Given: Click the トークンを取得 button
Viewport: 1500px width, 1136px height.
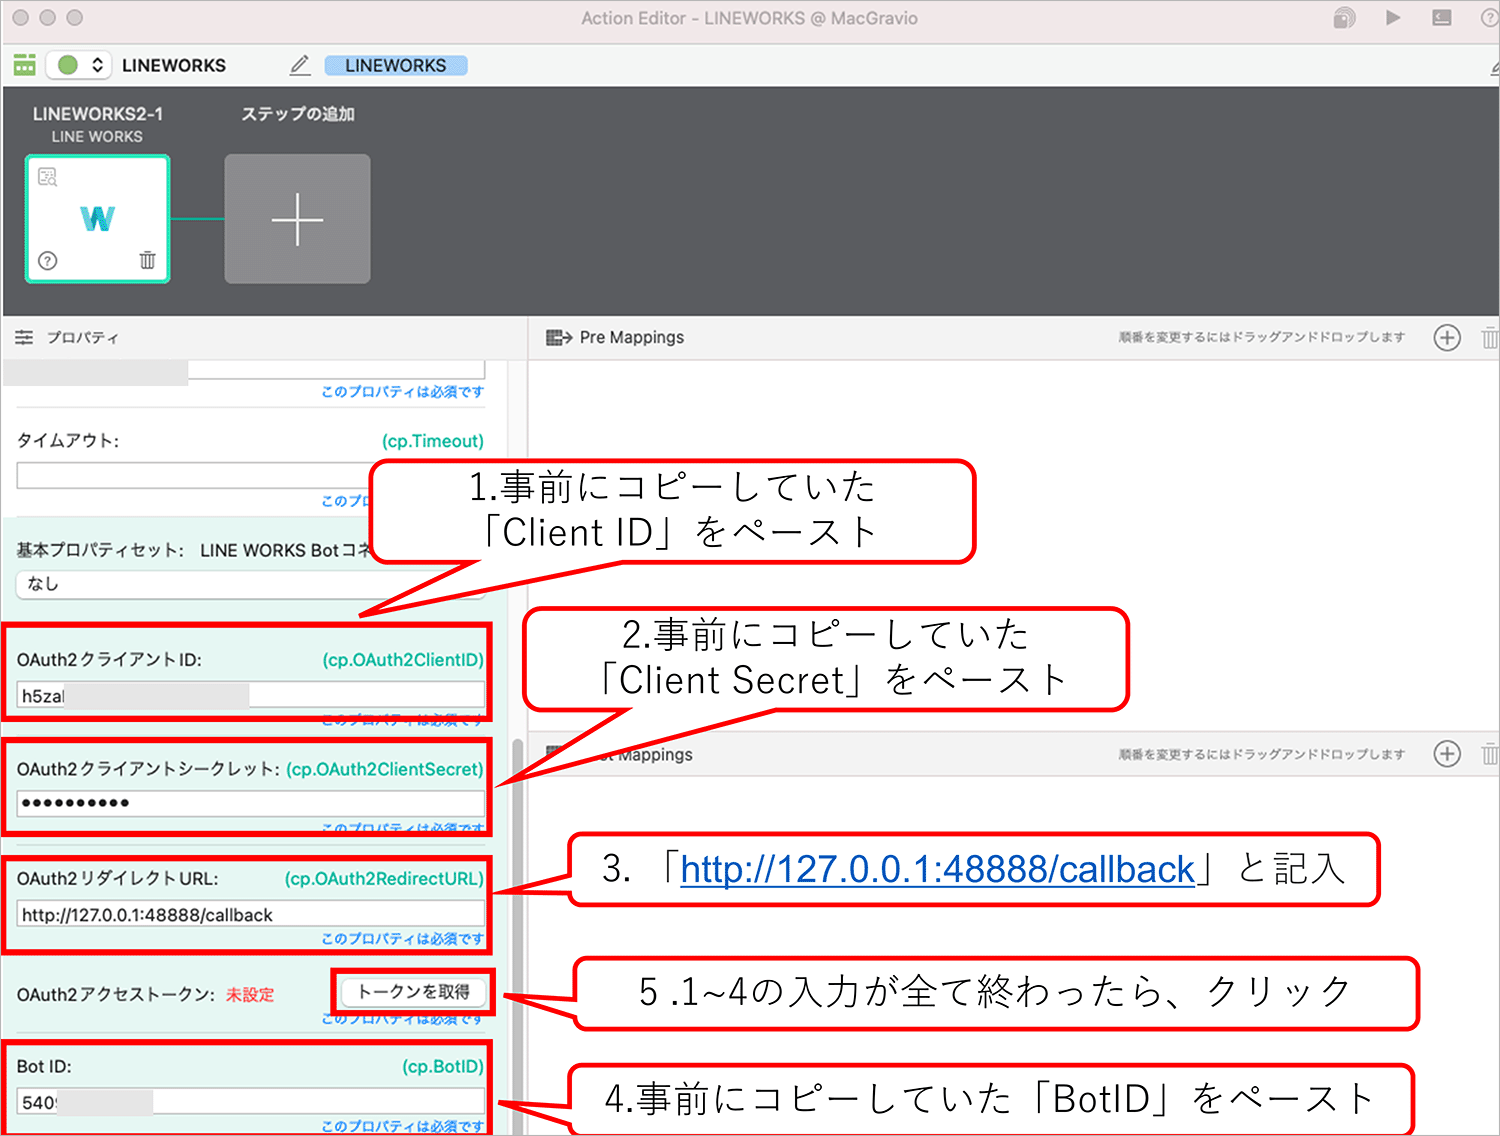Looking at the screenshot, I should [x=413, y=991].
